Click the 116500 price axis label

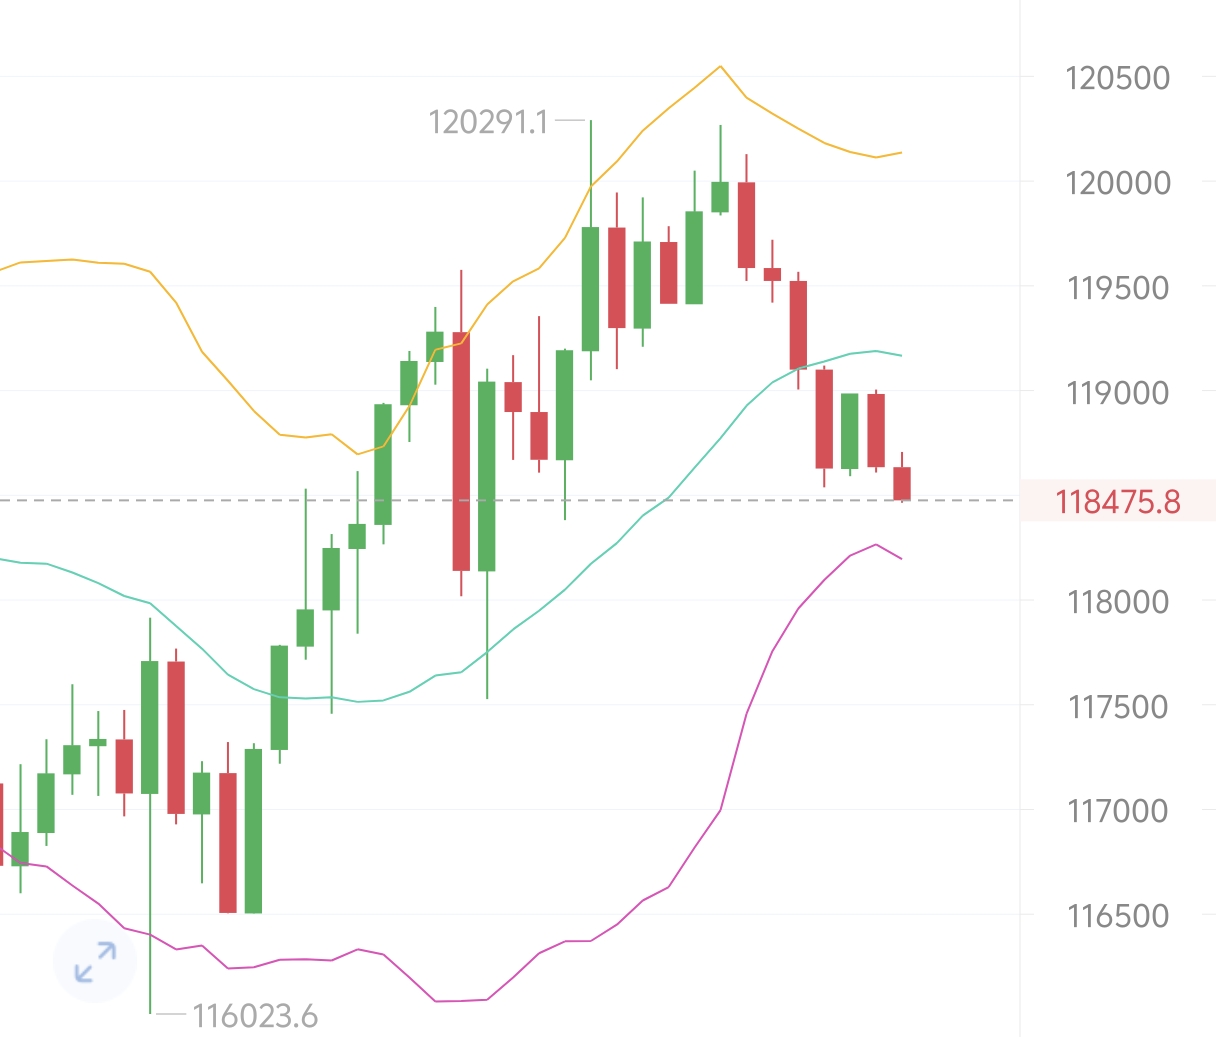tap(1117, 916)
